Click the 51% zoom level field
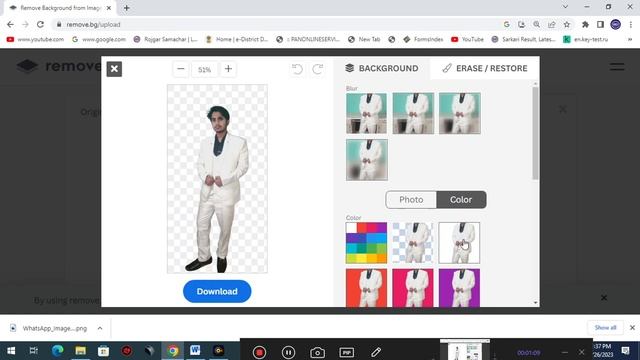 point(204,69)
